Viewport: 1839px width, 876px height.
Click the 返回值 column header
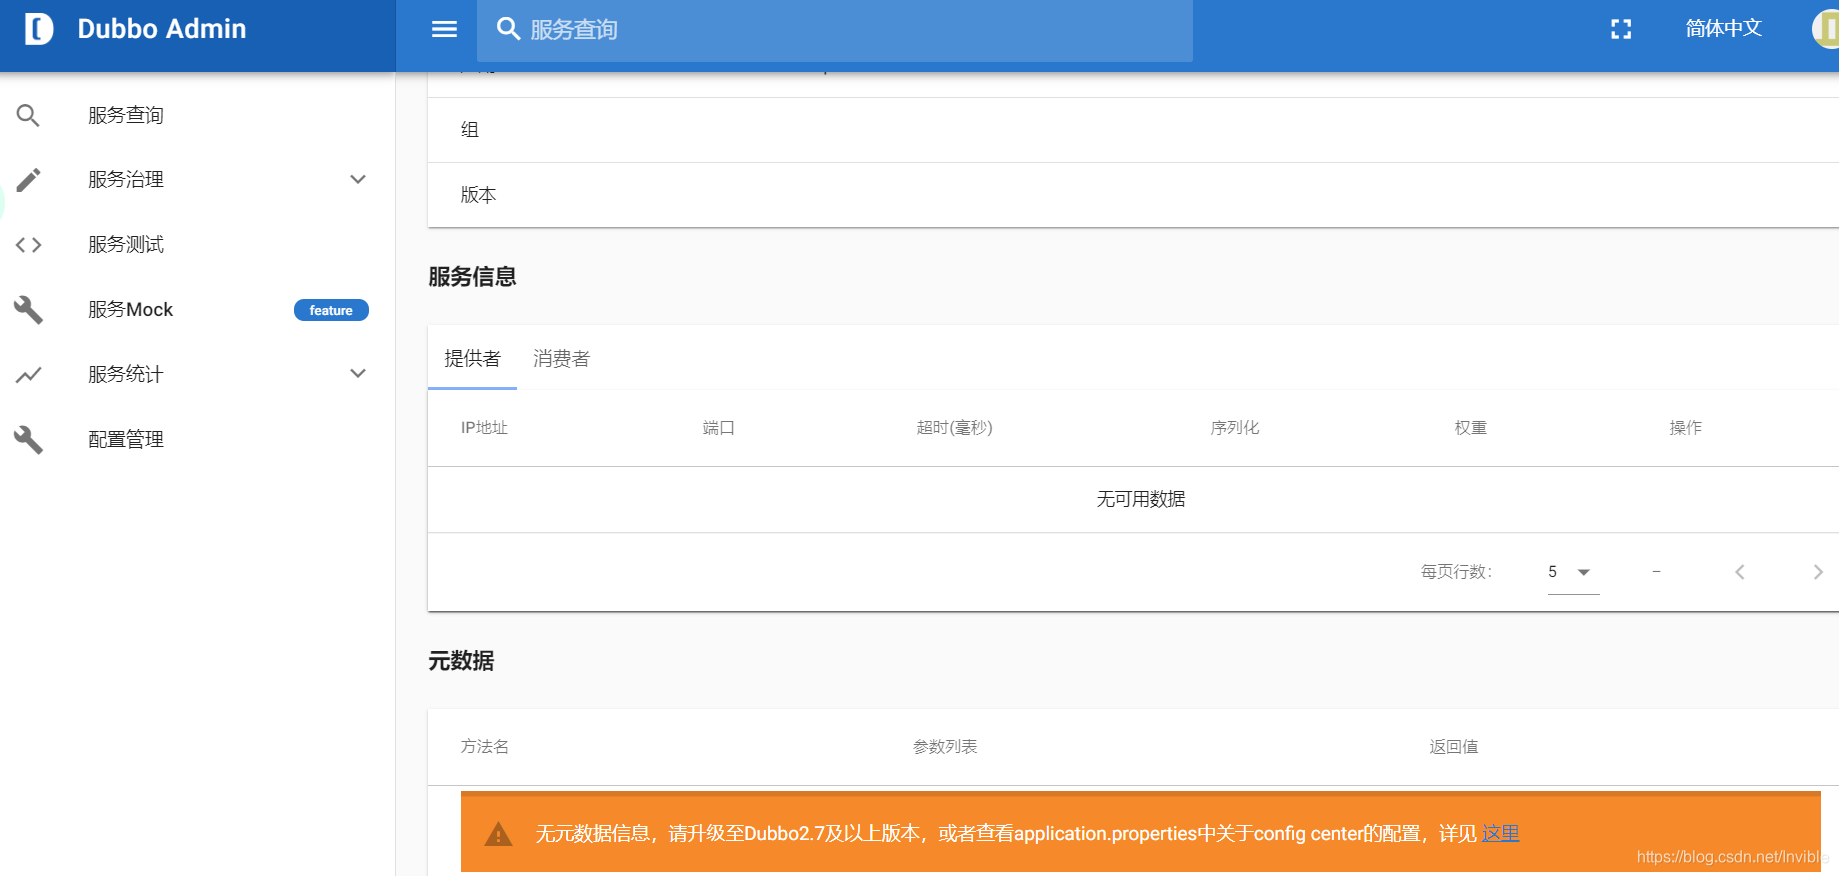point(1453,747)
